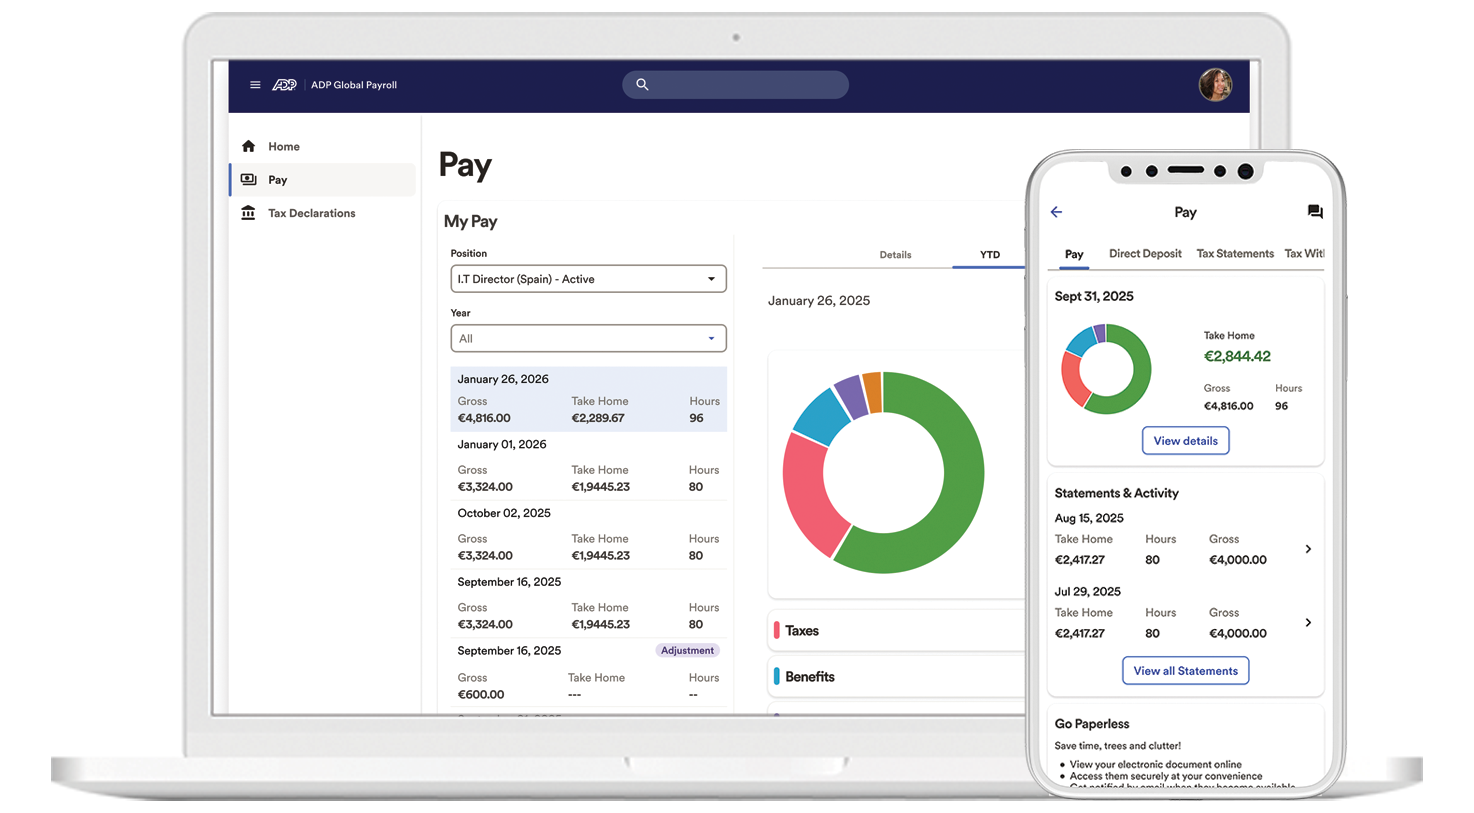Open the messages icon on the phone screen
Image resolution: width=1474 pixels, height=813 pixels.
pyautogui.click(x=1315, y=211)
